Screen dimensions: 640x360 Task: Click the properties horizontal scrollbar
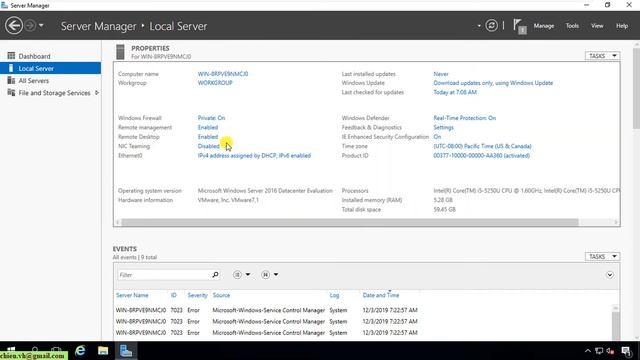pos(350,222)
